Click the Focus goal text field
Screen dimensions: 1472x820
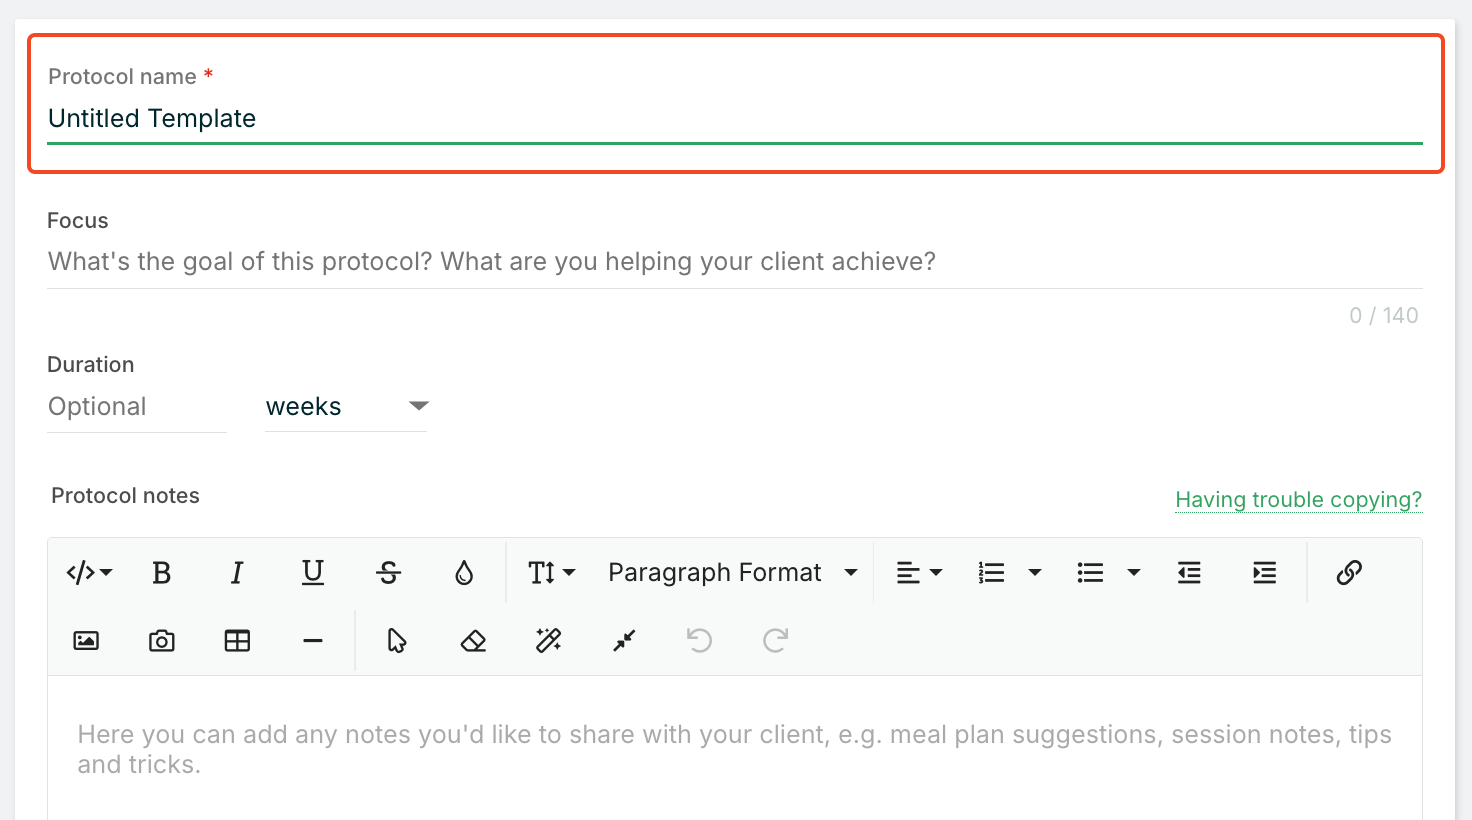[x=734, y=262]
